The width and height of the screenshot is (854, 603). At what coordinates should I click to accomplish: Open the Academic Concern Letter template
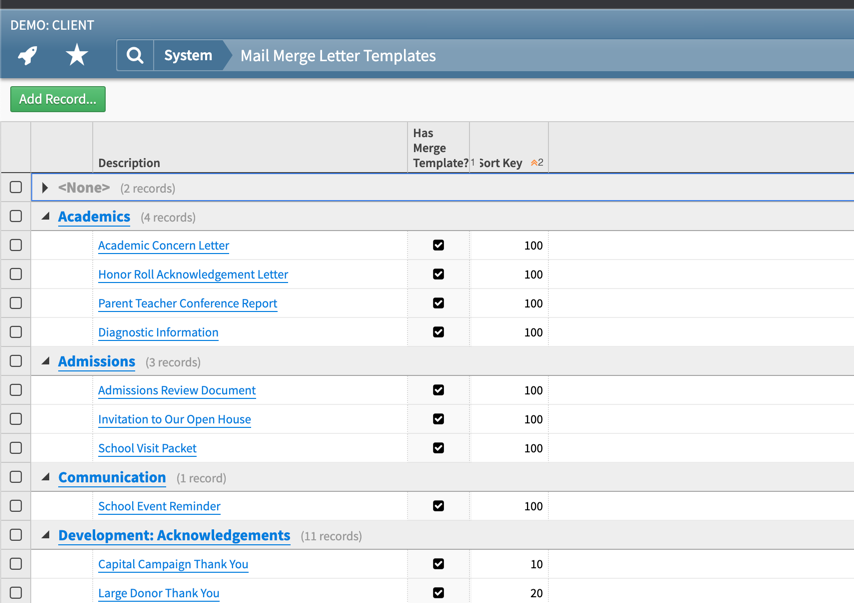click(x=163, y=246)
